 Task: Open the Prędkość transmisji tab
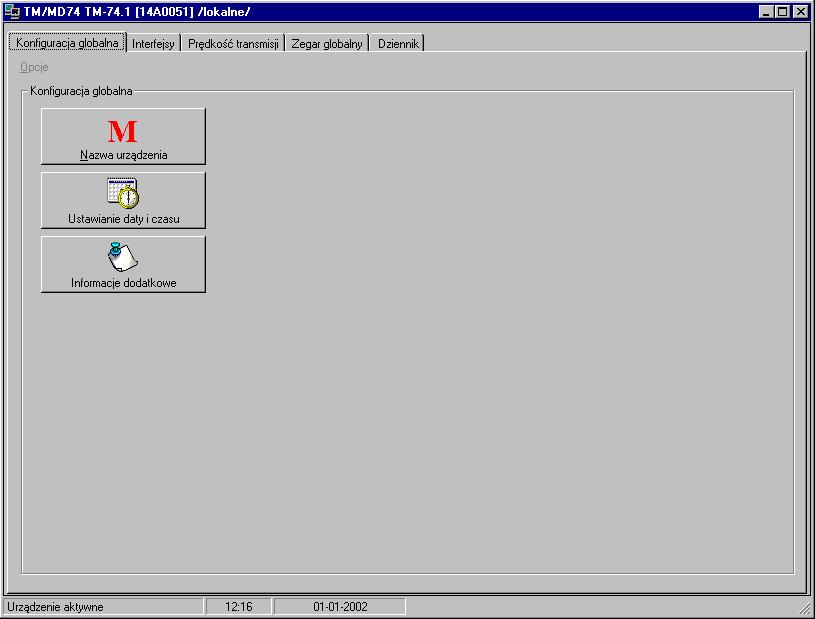coord(233,43)
